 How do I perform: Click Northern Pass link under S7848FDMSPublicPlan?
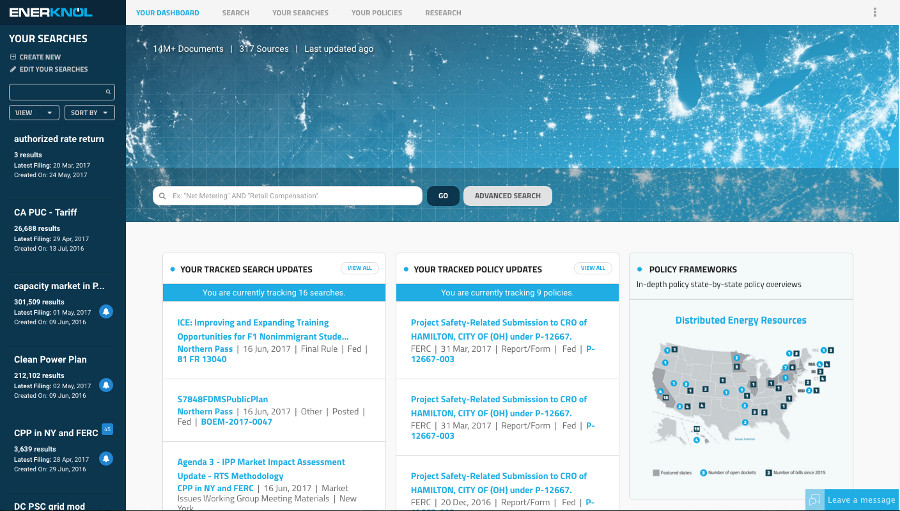point(205,412)
